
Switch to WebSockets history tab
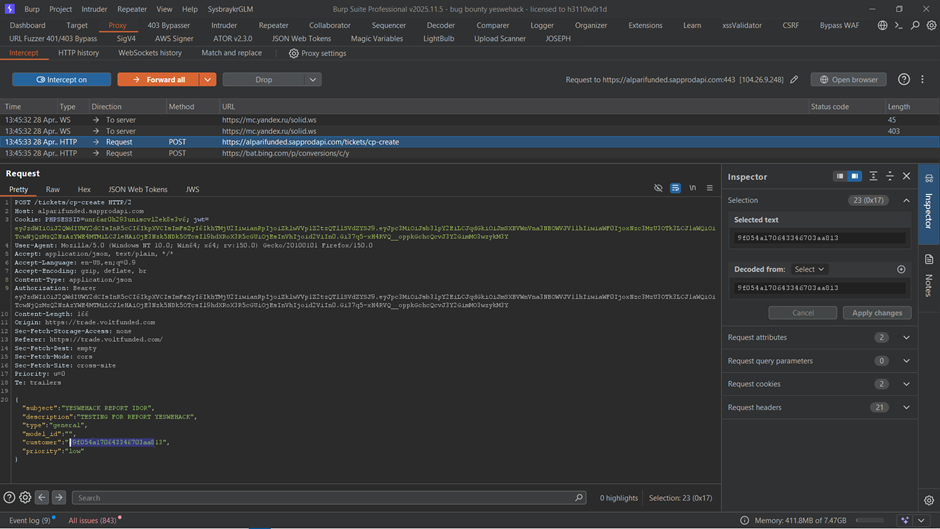click(150, 53)
